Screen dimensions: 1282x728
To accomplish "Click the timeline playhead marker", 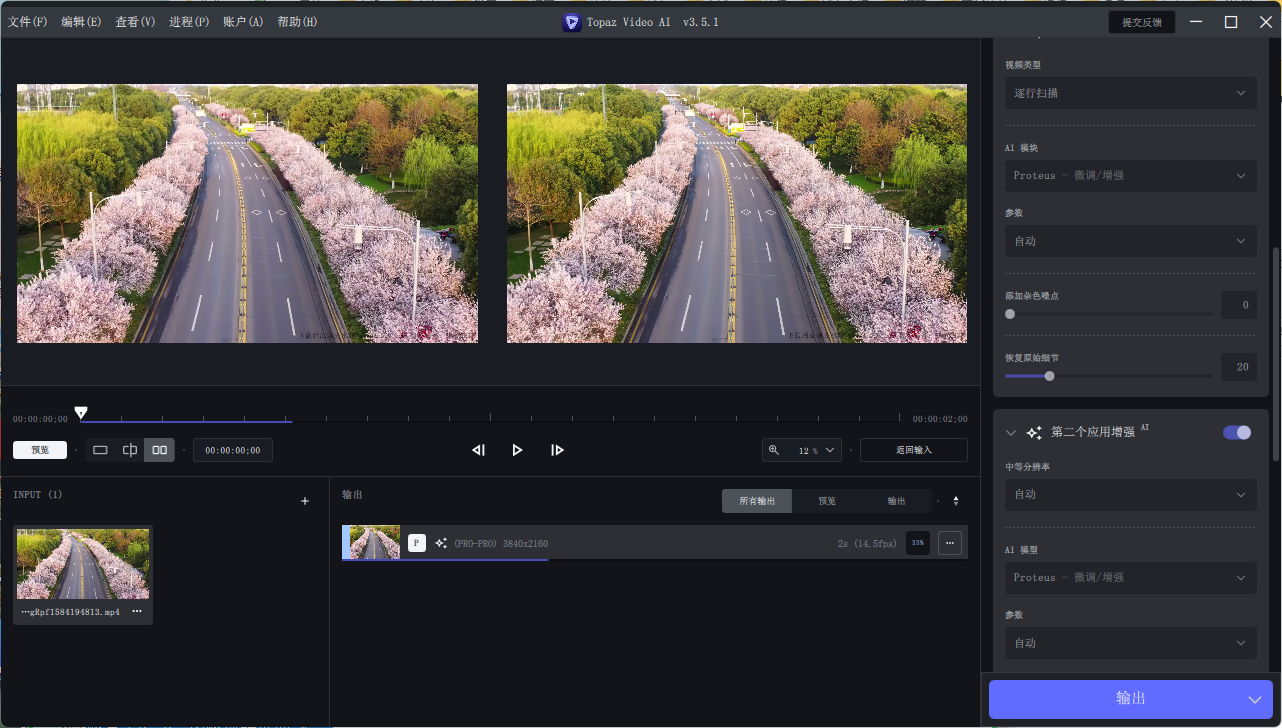I will click(x=81, y=412).
